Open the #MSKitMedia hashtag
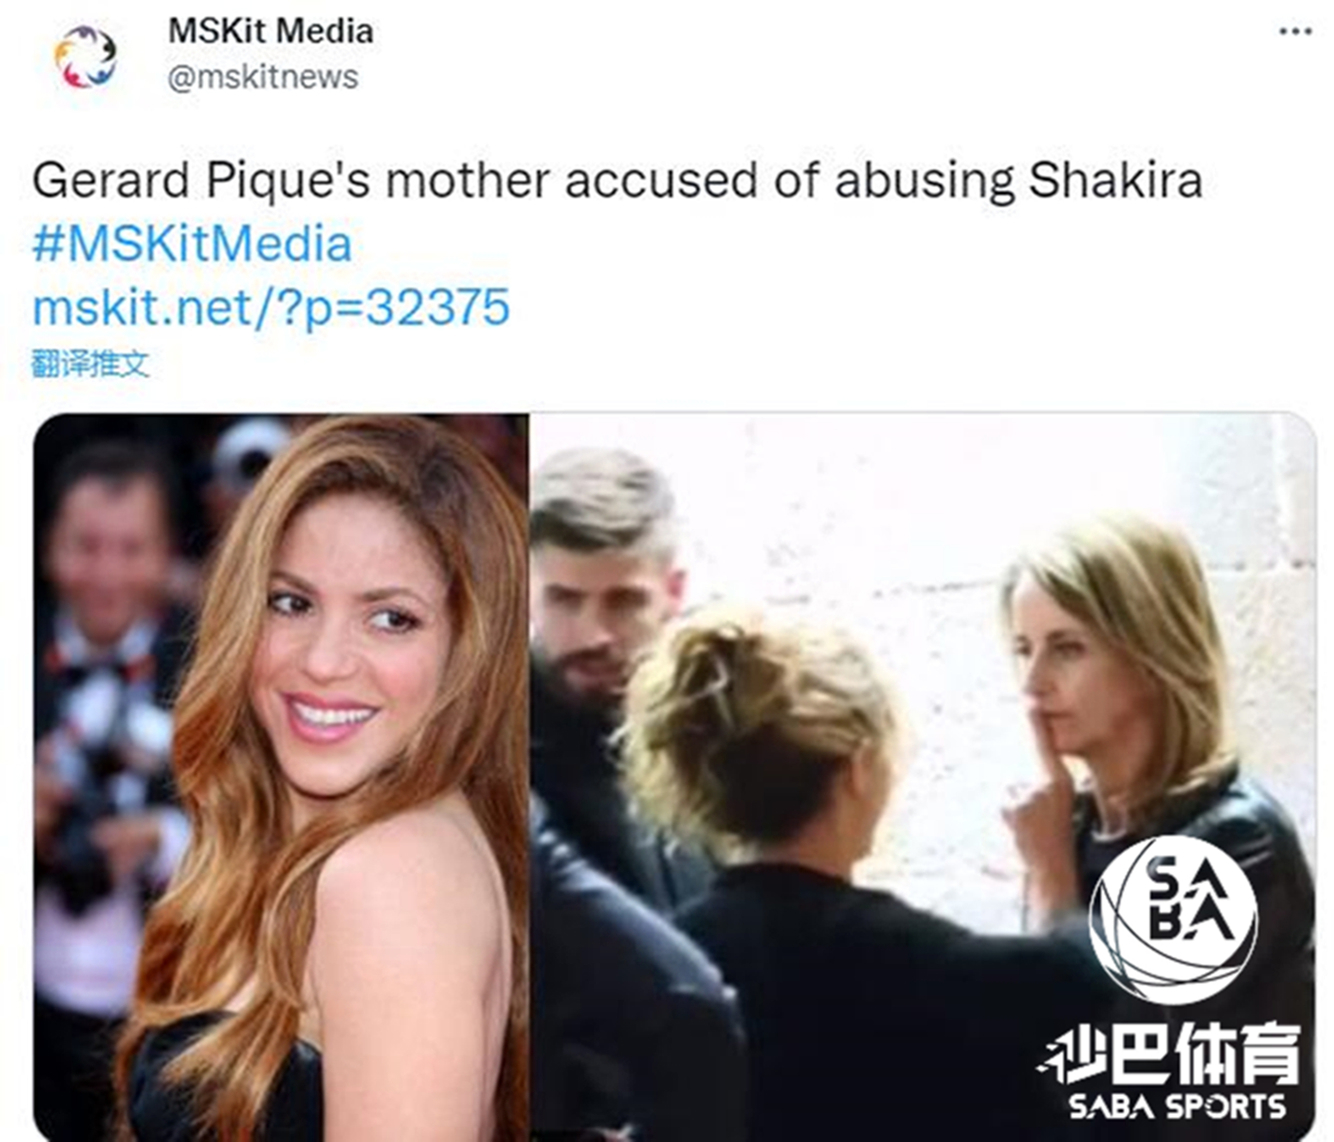The height and width of the screenshot is (1142, 1334). coord(192,244)
